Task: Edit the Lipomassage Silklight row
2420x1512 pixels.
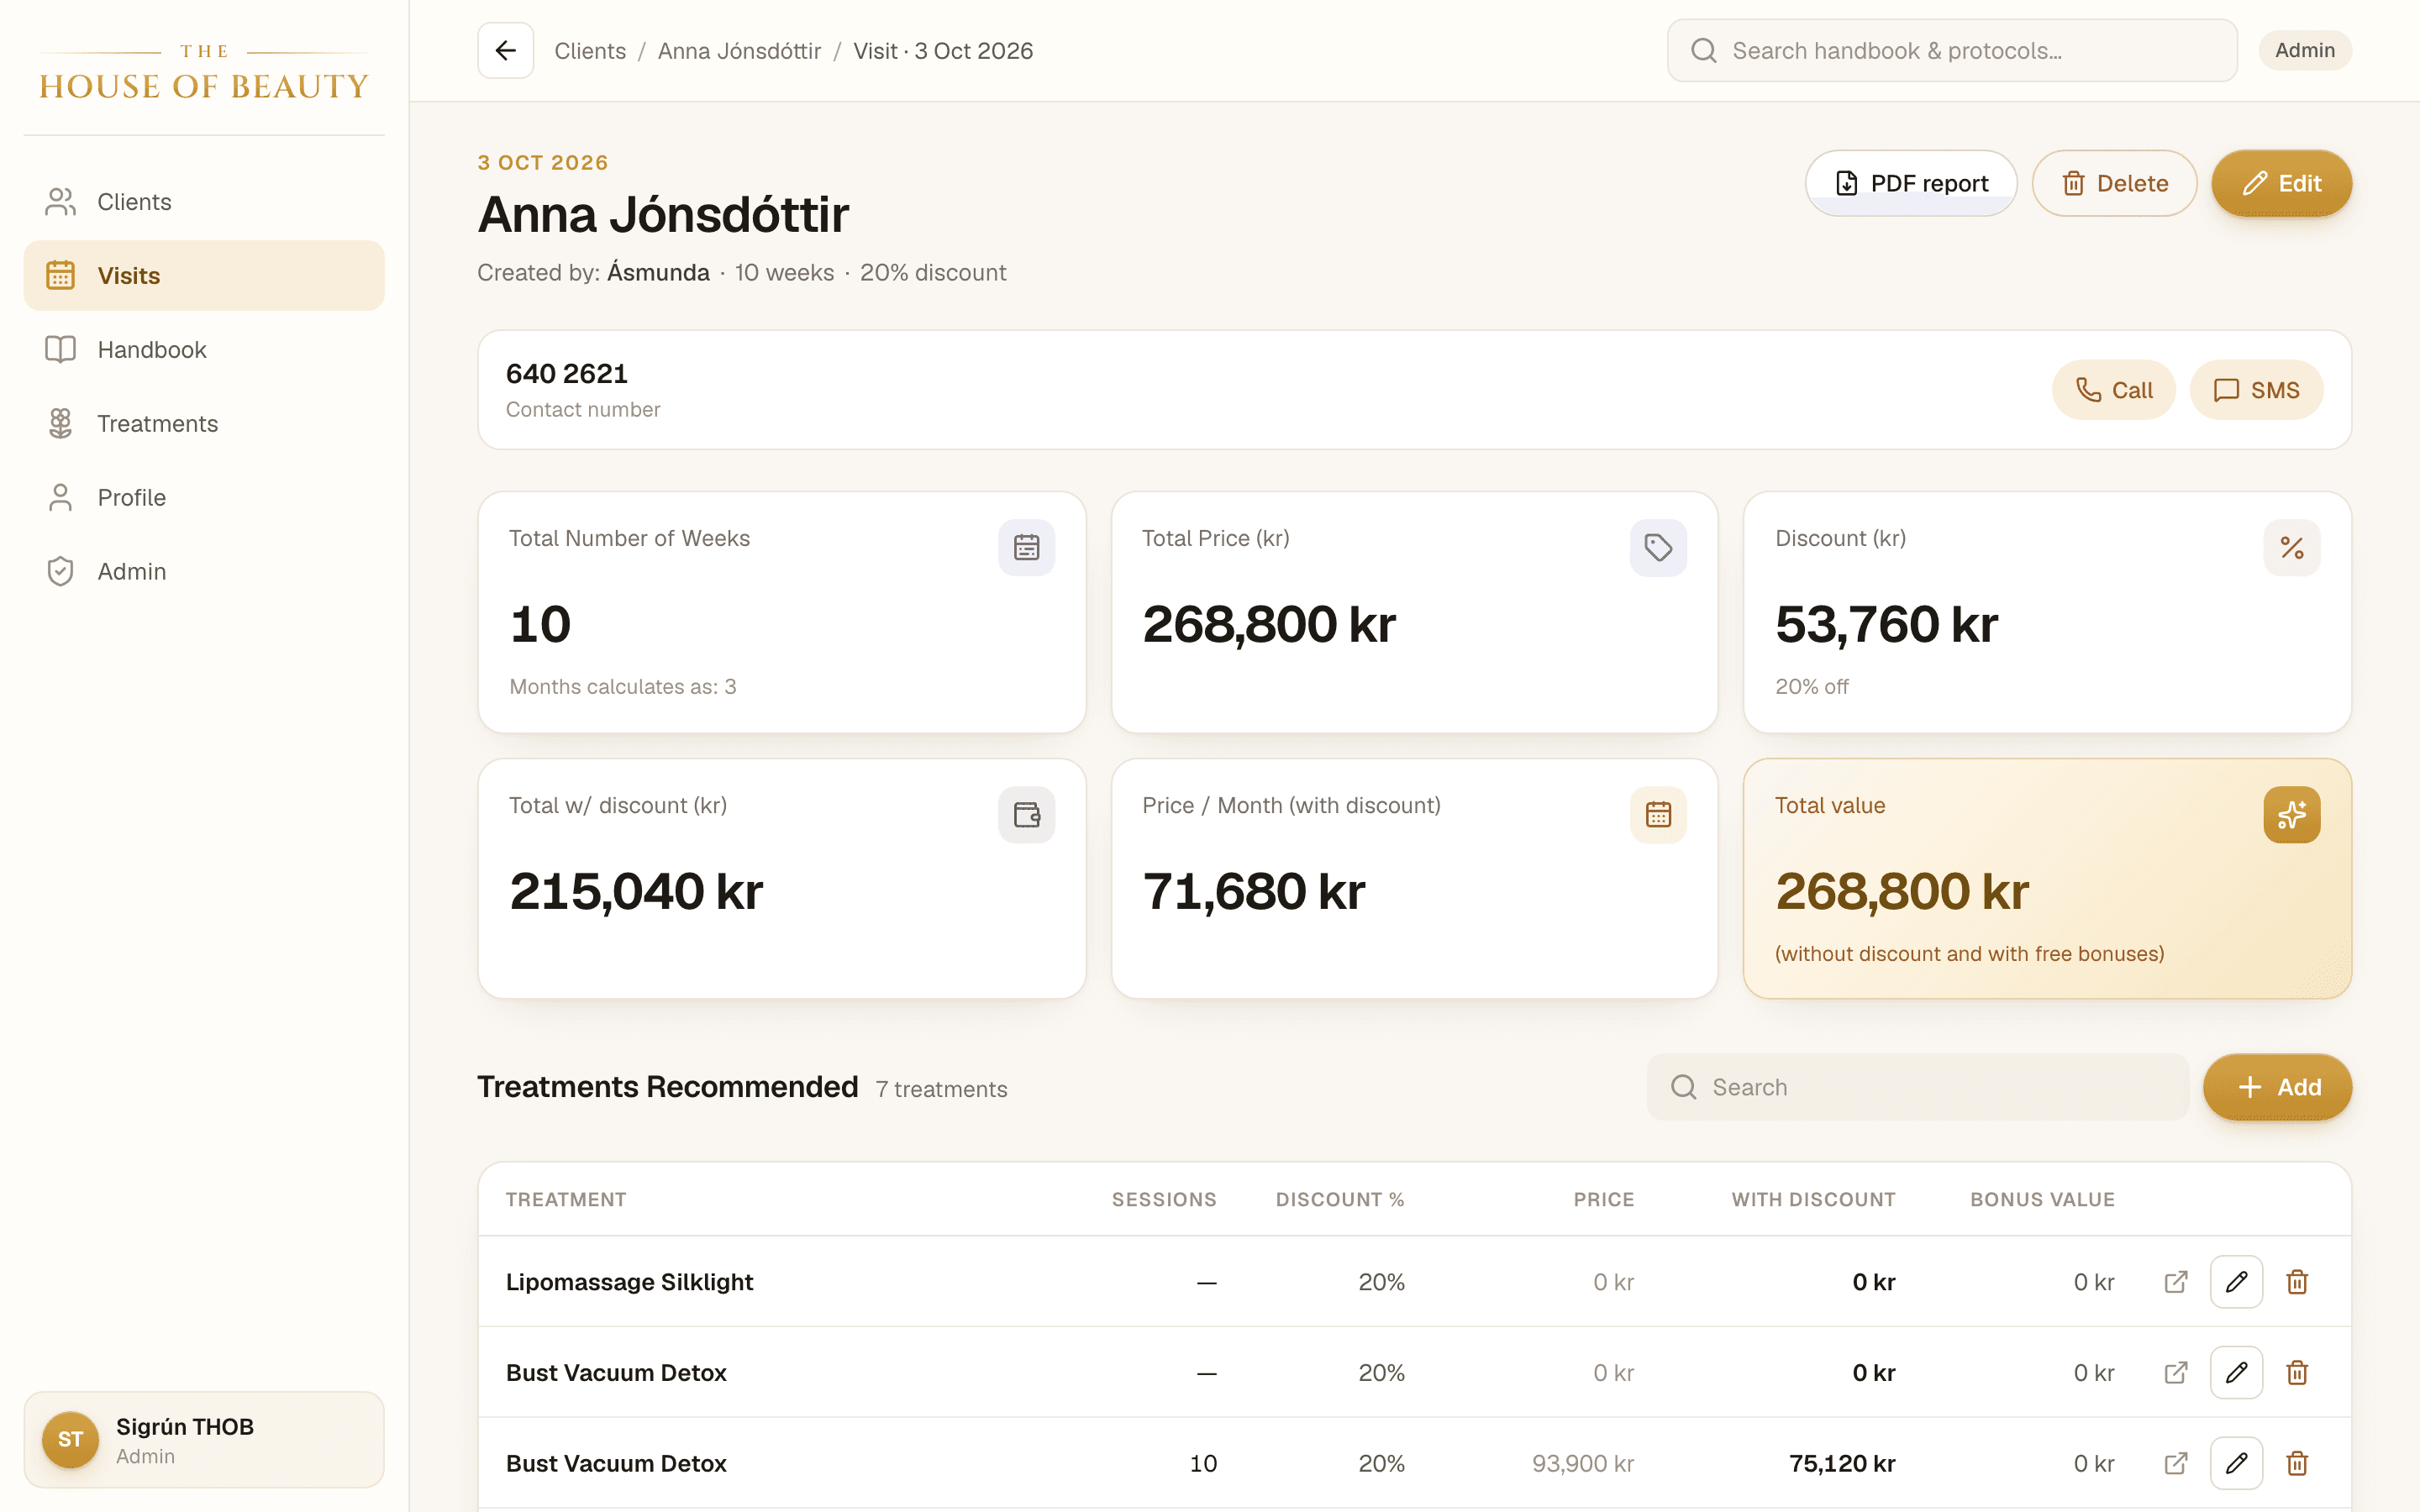Action: [2237, 1282]
